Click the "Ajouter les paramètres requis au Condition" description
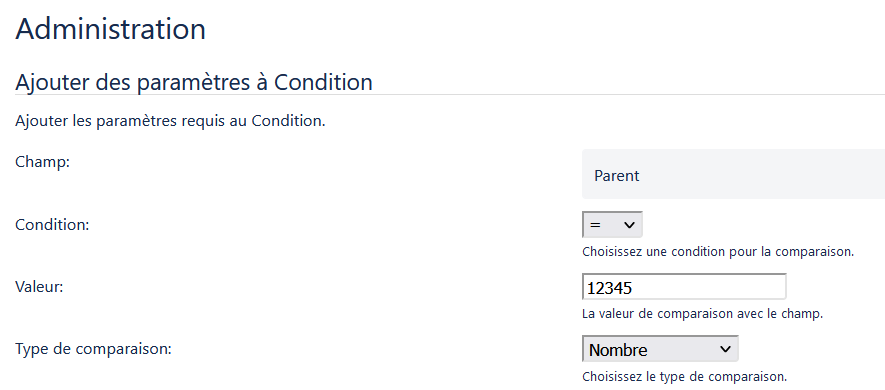Screen dimensions: 885x390 [x=170, y=121]
